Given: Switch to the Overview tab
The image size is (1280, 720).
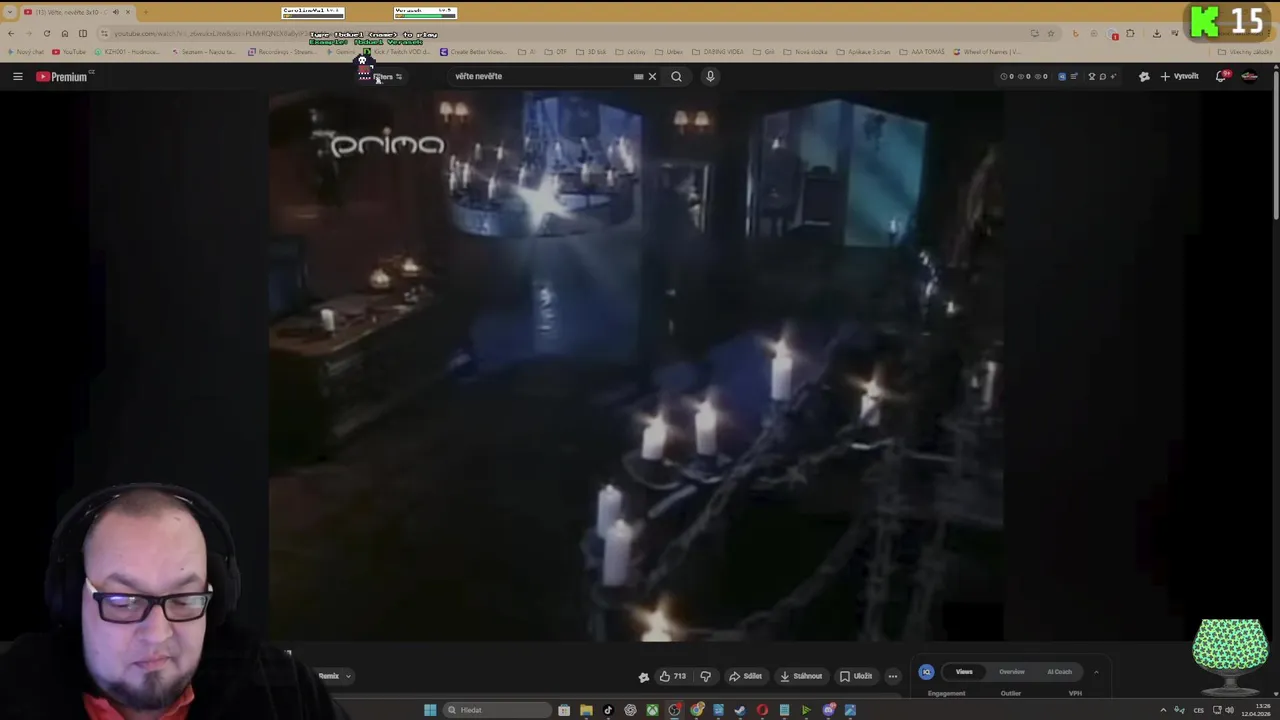Looking at the screenshot, I should coord(1012,672).
